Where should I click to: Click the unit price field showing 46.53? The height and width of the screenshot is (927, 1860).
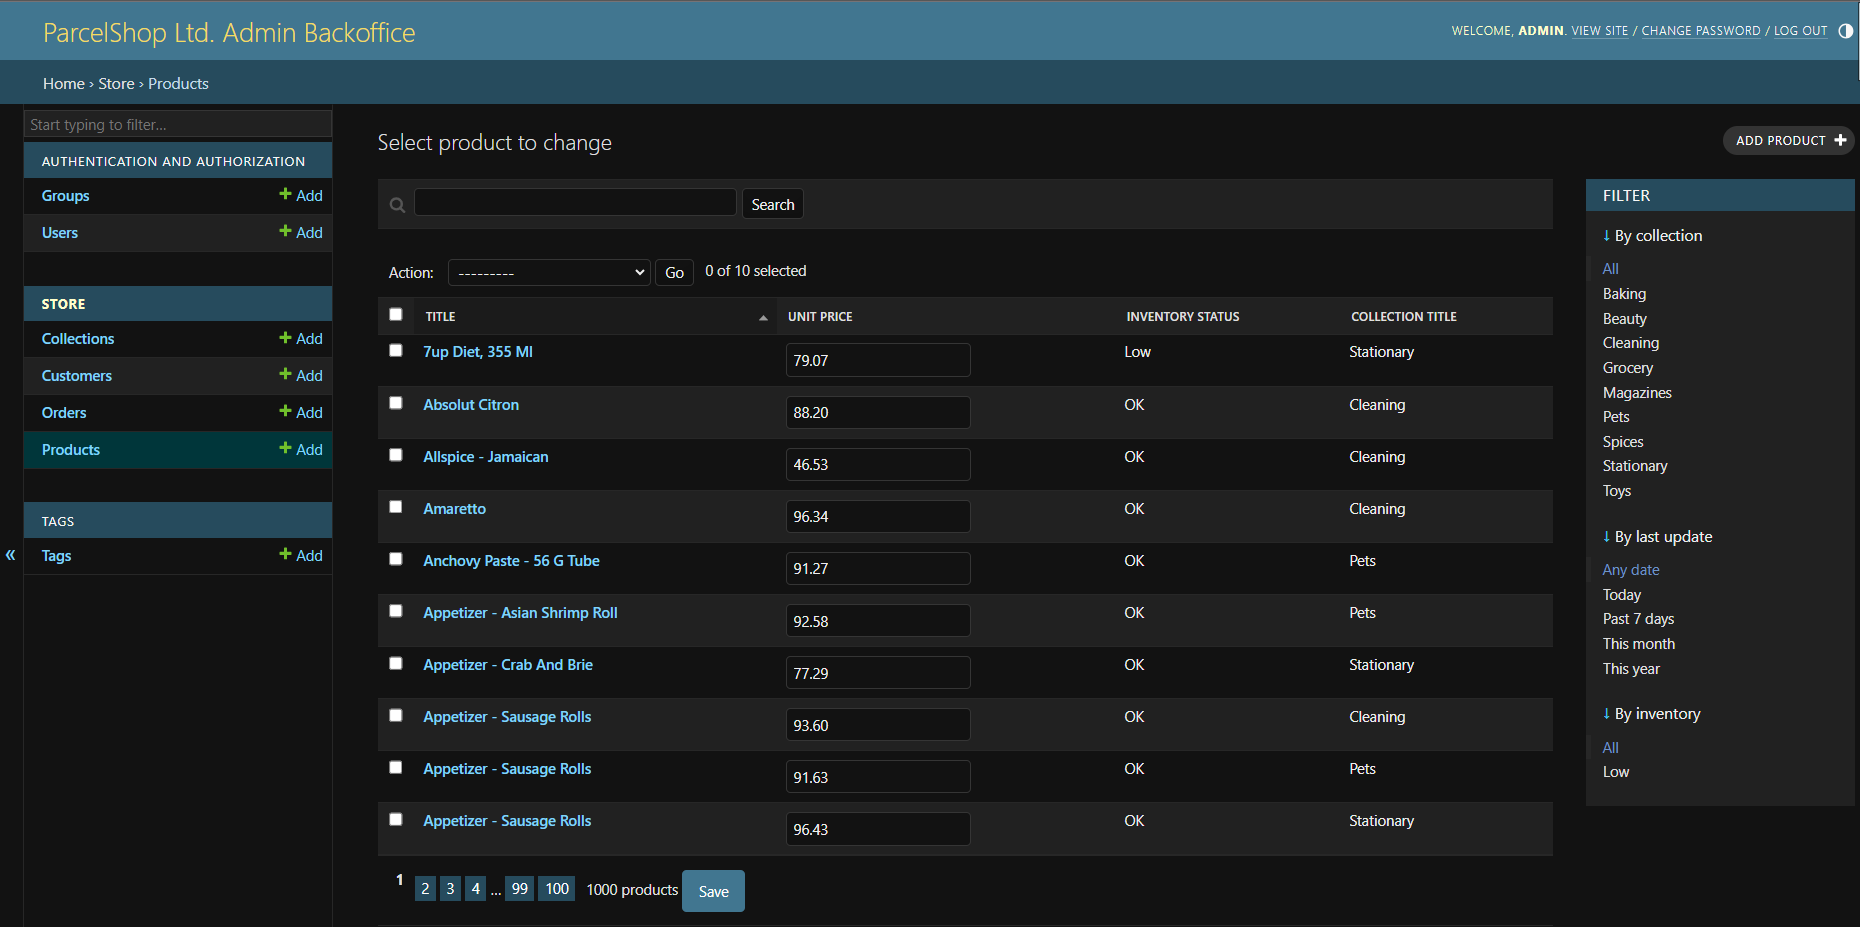click(x=878, y=464)
